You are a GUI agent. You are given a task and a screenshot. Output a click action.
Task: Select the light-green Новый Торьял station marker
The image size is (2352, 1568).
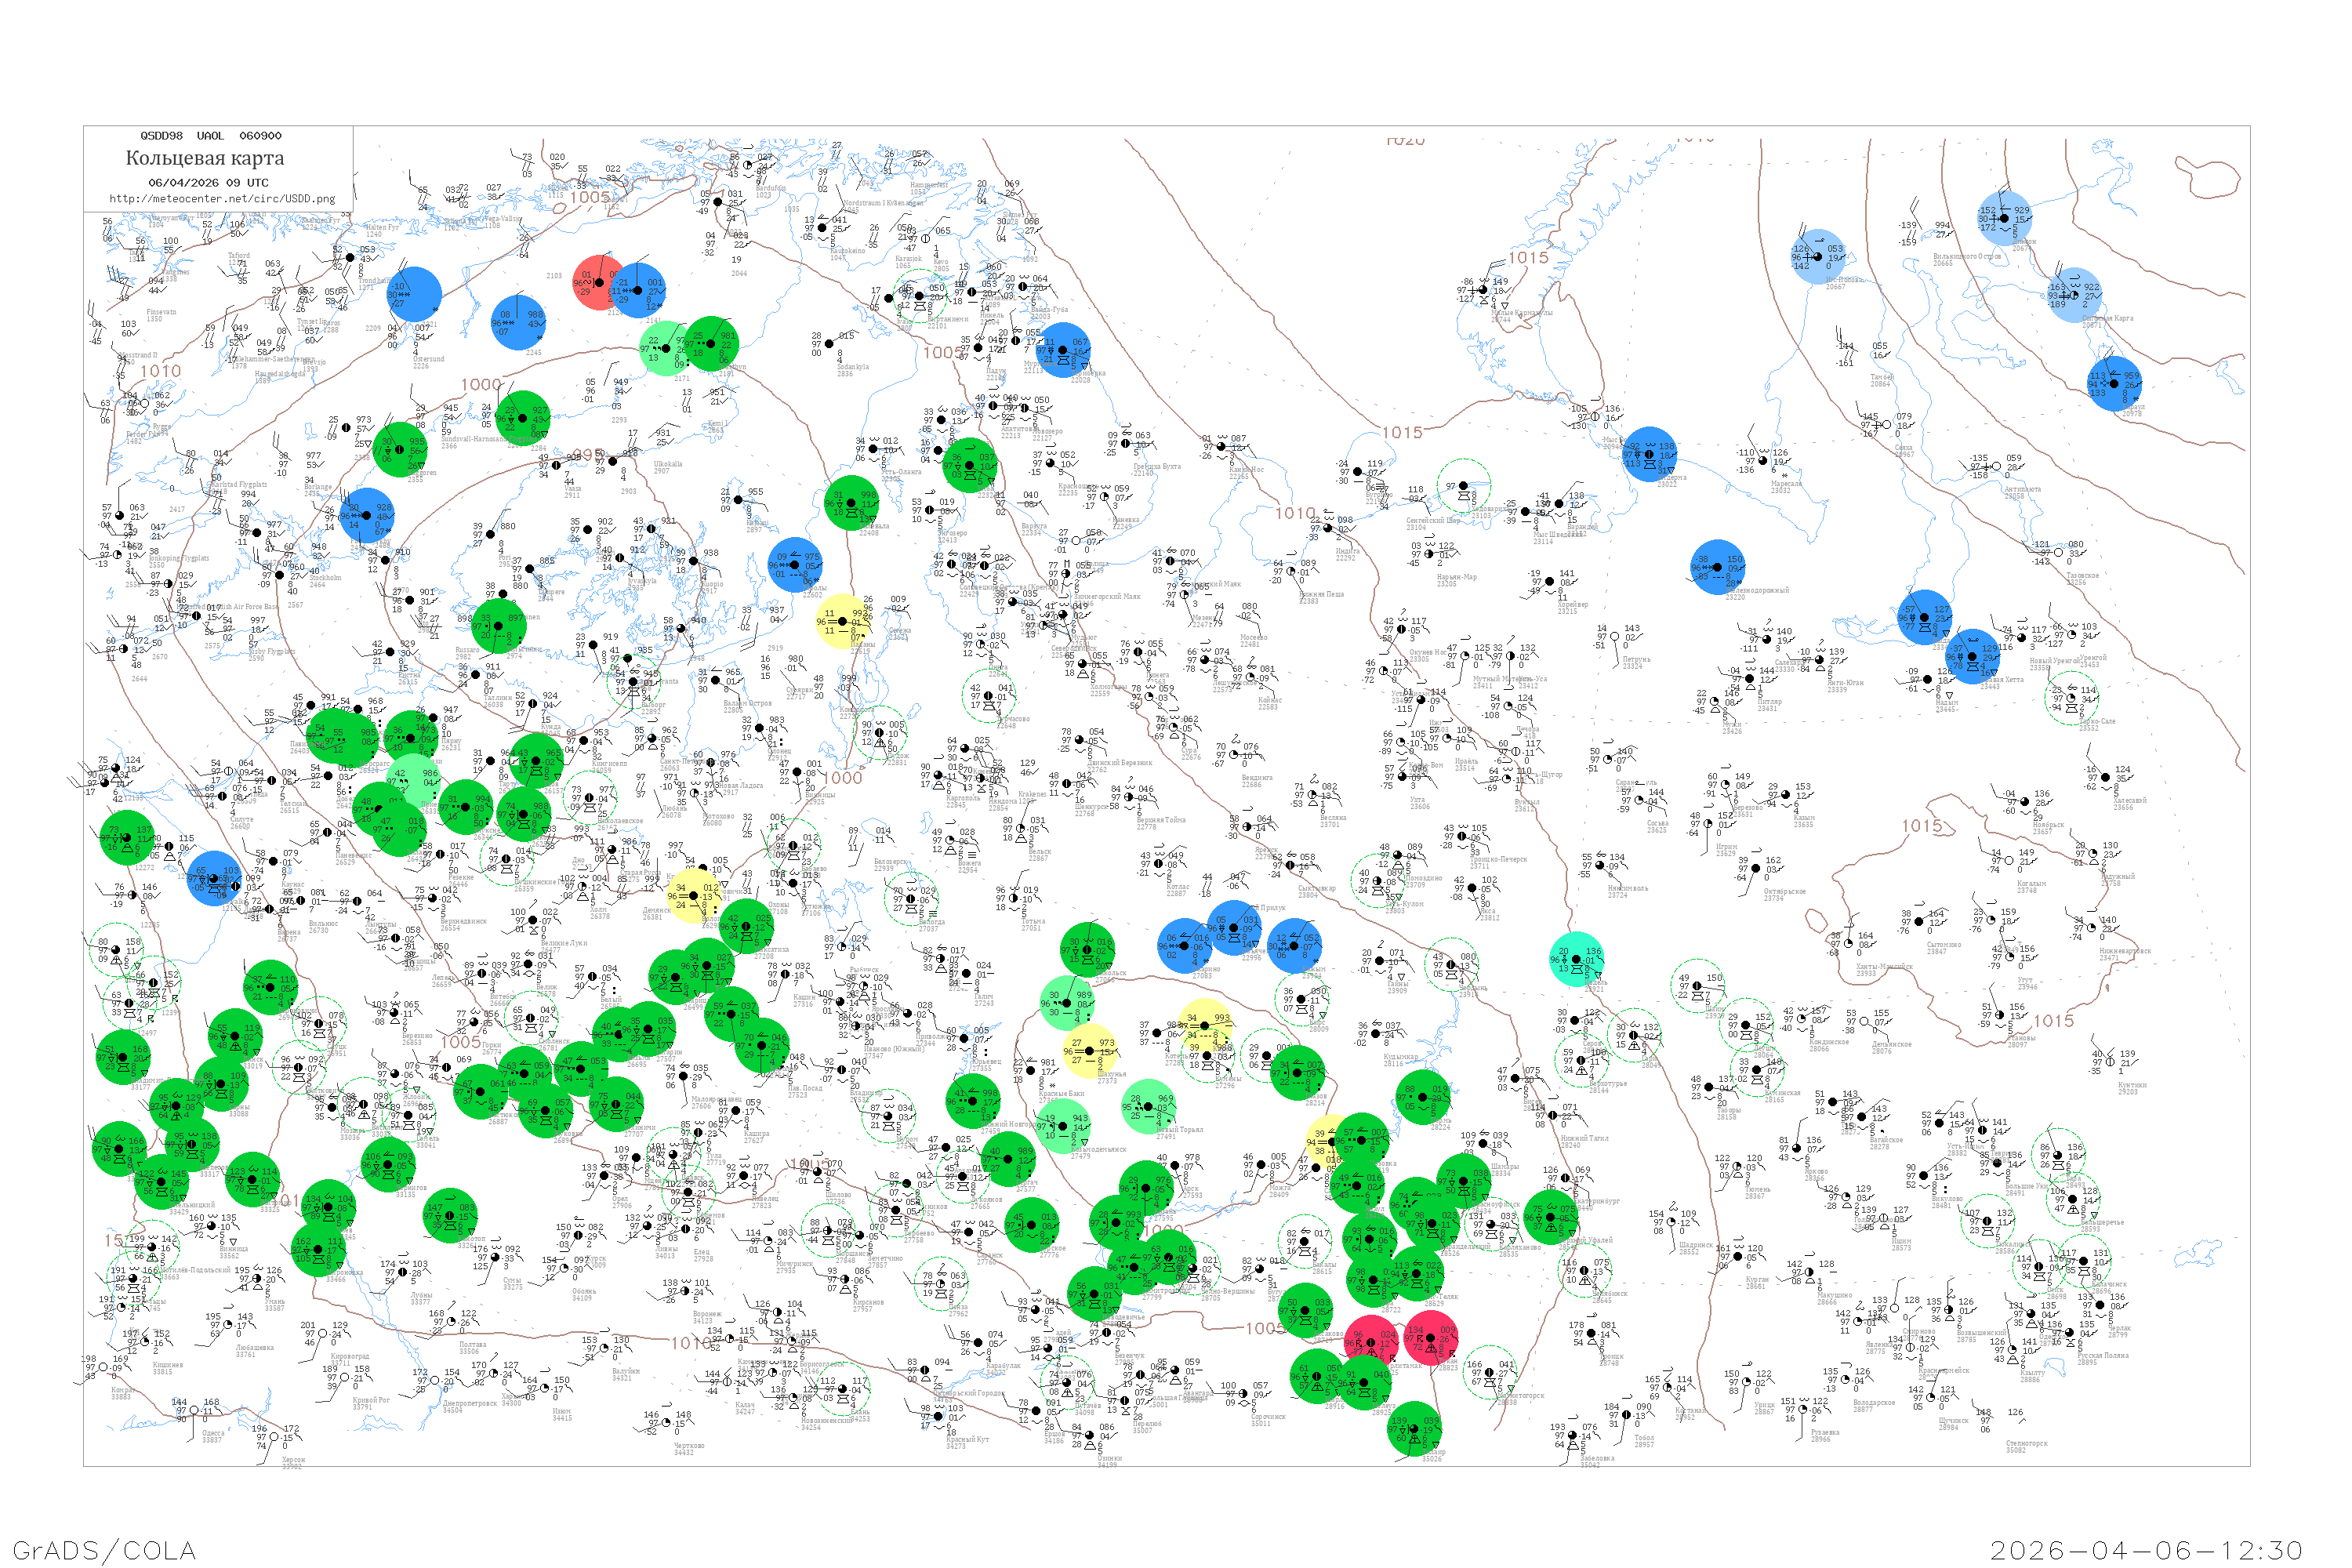(x=1148, y=1106)
